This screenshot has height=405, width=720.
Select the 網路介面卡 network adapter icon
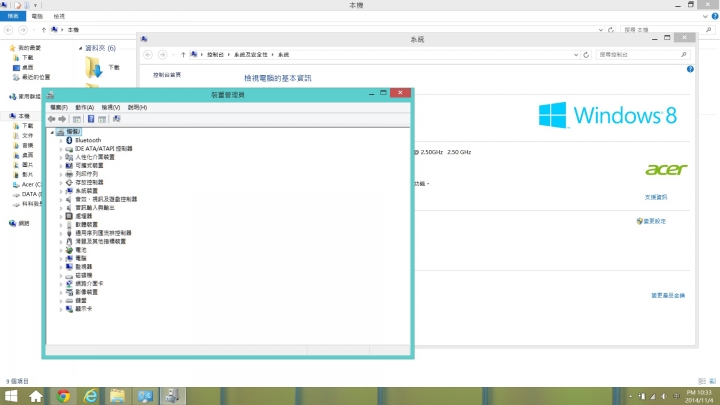click(69, 283)
